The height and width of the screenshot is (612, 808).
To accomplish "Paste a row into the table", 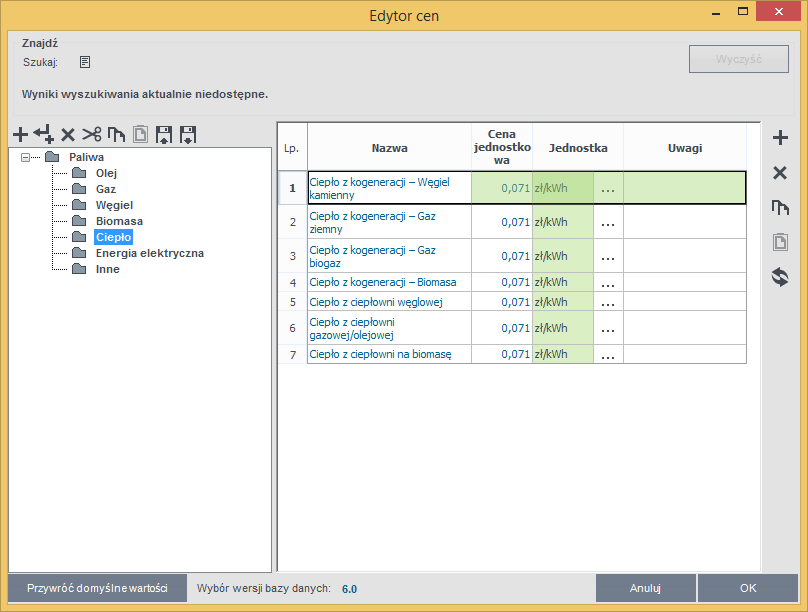I will [x=780, y=242].
